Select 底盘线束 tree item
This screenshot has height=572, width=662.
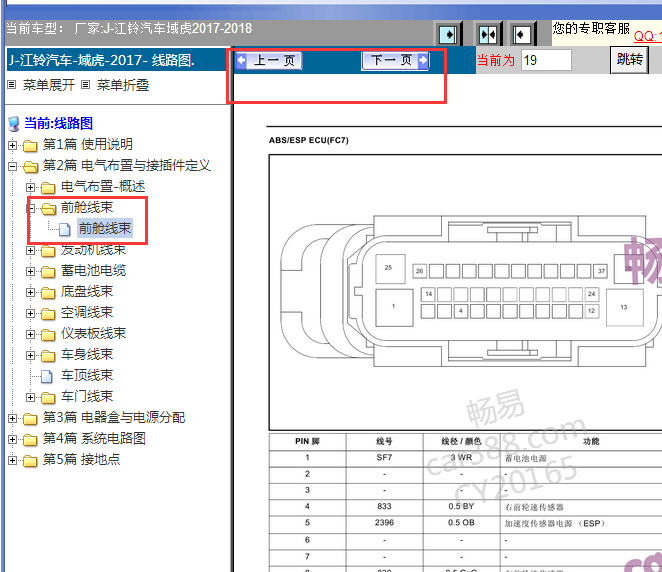coord(87,291)
